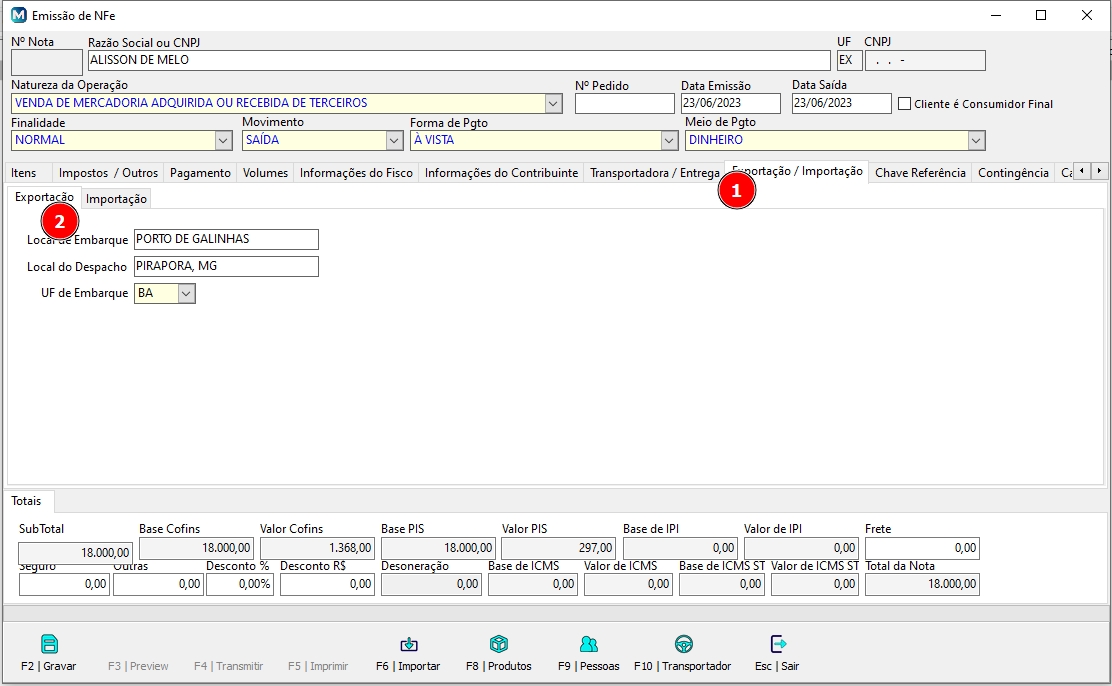This screenshot has width=1112, height=686.
Task: Open the F9 Pessoas people icon
Action: tap(589, 644)
